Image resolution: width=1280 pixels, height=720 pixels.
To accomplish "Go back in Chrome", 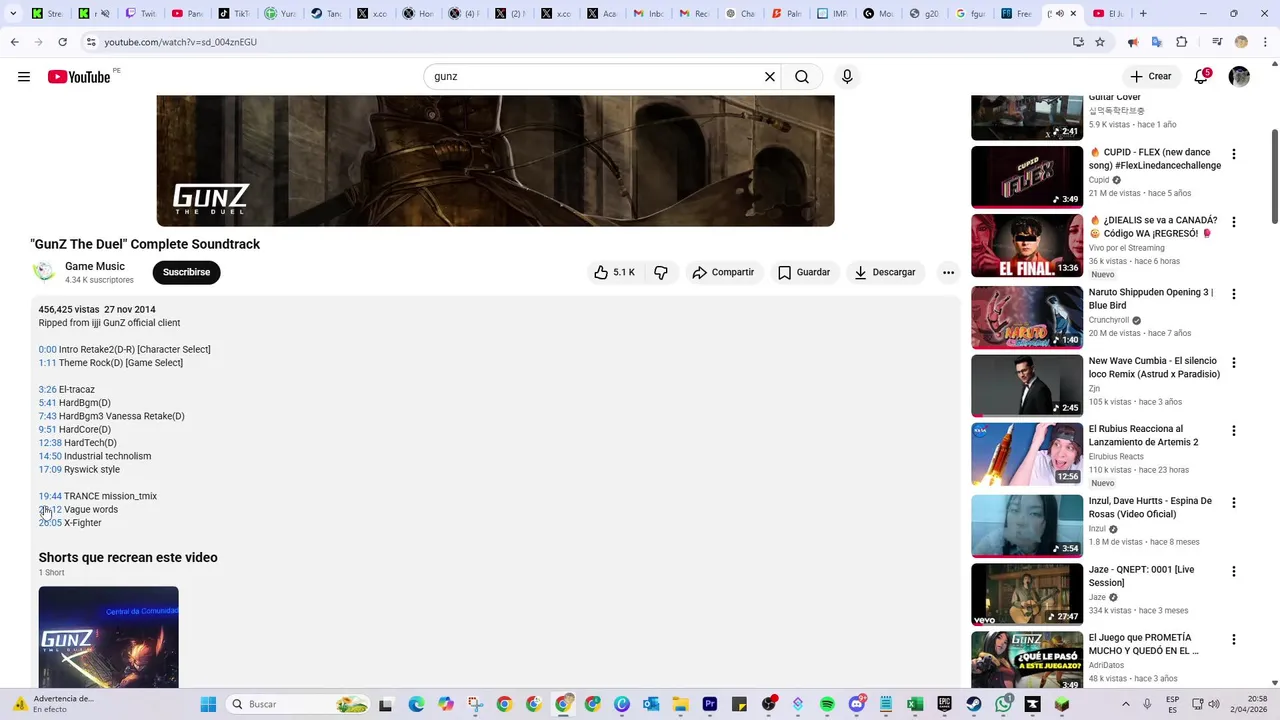I will point(14,42).
